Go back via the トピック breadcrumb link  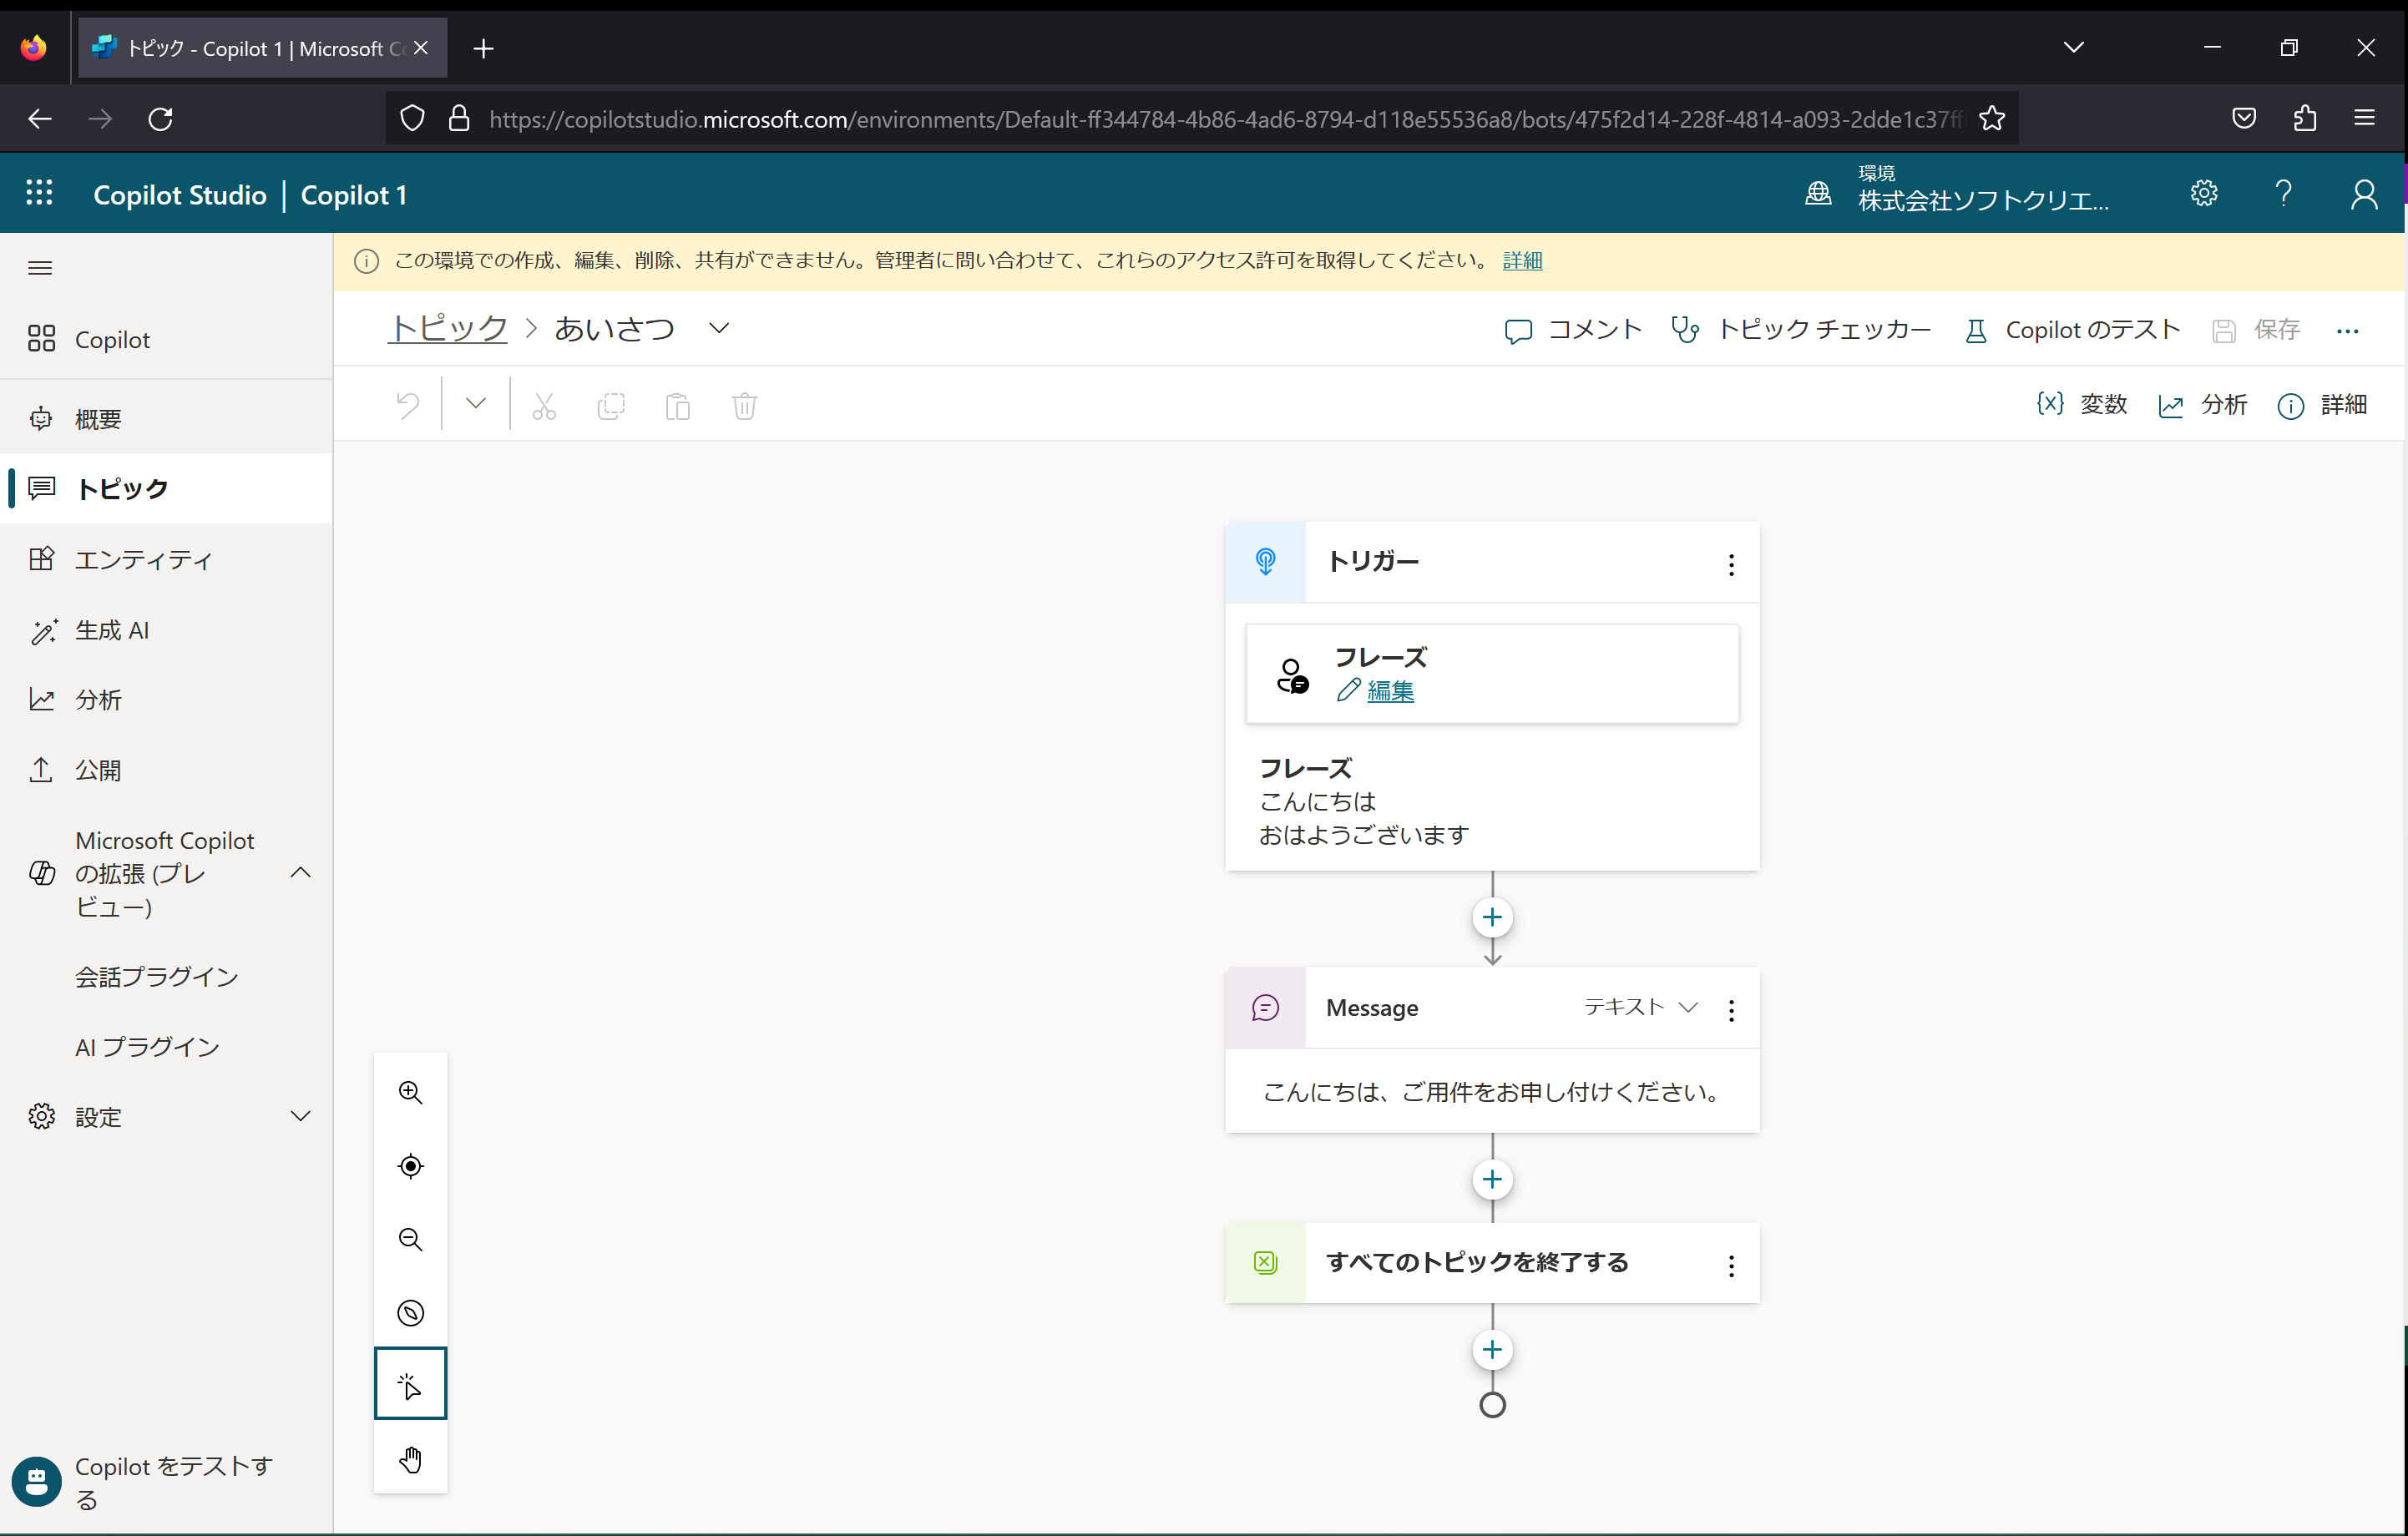click(448, 329)
